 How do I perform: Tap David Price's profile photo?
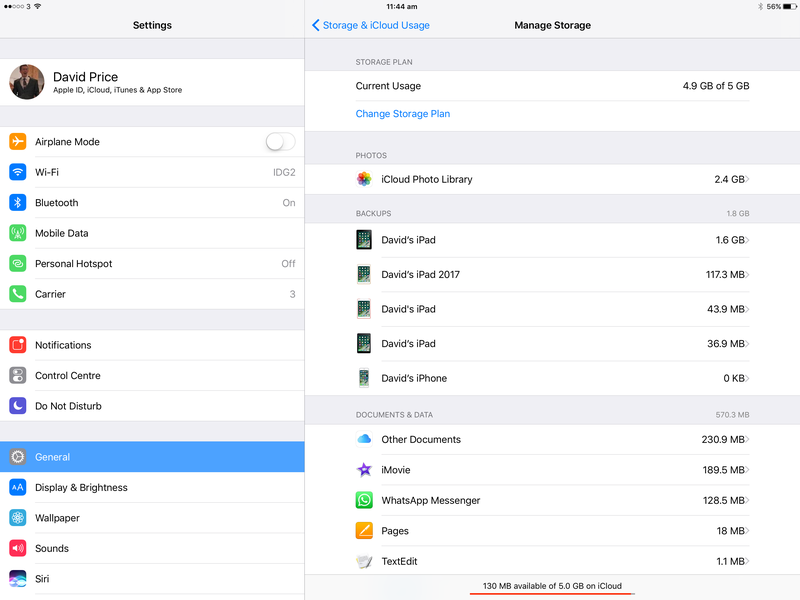pos(27,82)
